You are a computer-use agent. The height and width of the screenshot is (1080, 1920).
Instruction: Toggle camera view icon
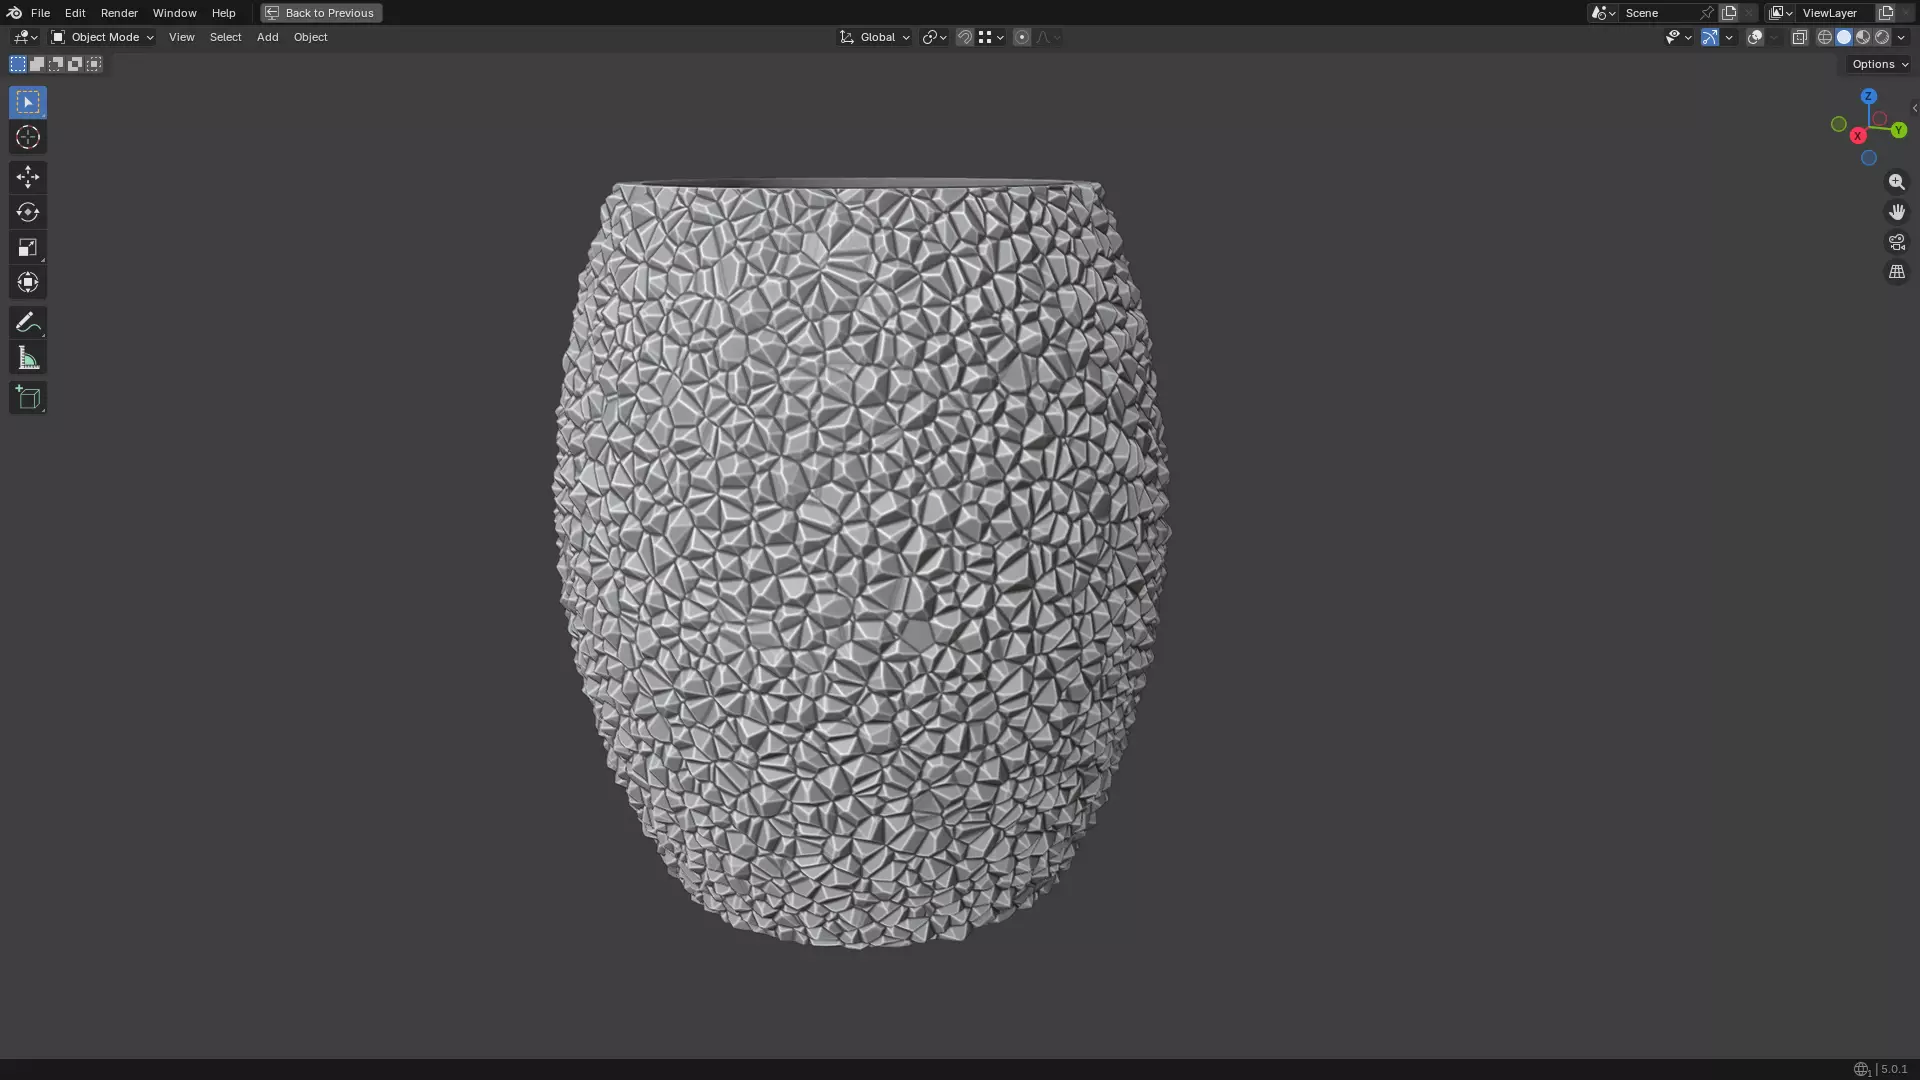[1896, 242]
